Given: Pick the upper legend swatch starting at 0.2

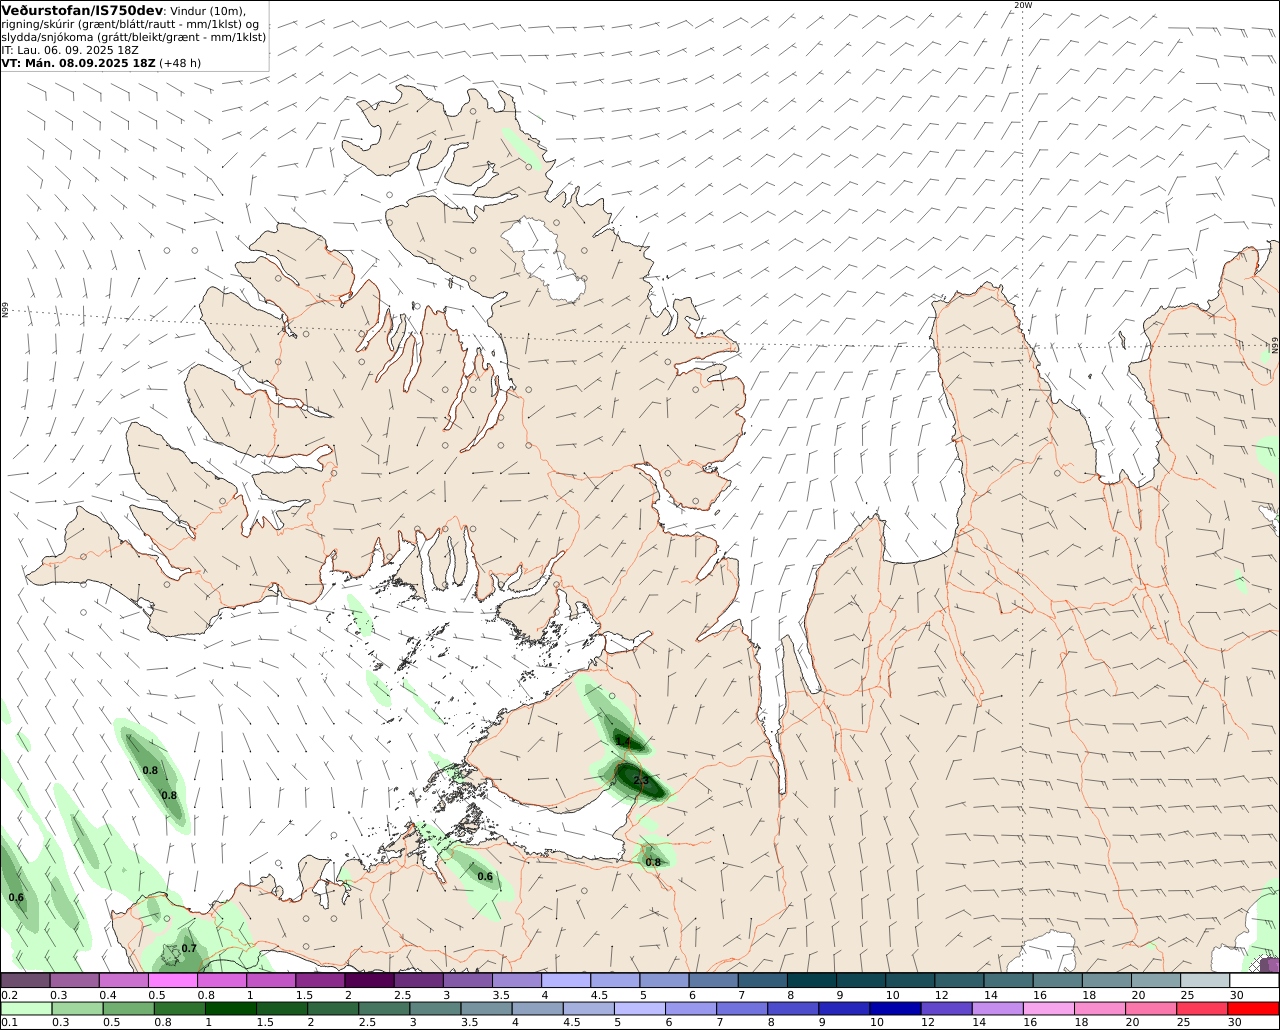Looking at the screenshot, I should (25, 980).
